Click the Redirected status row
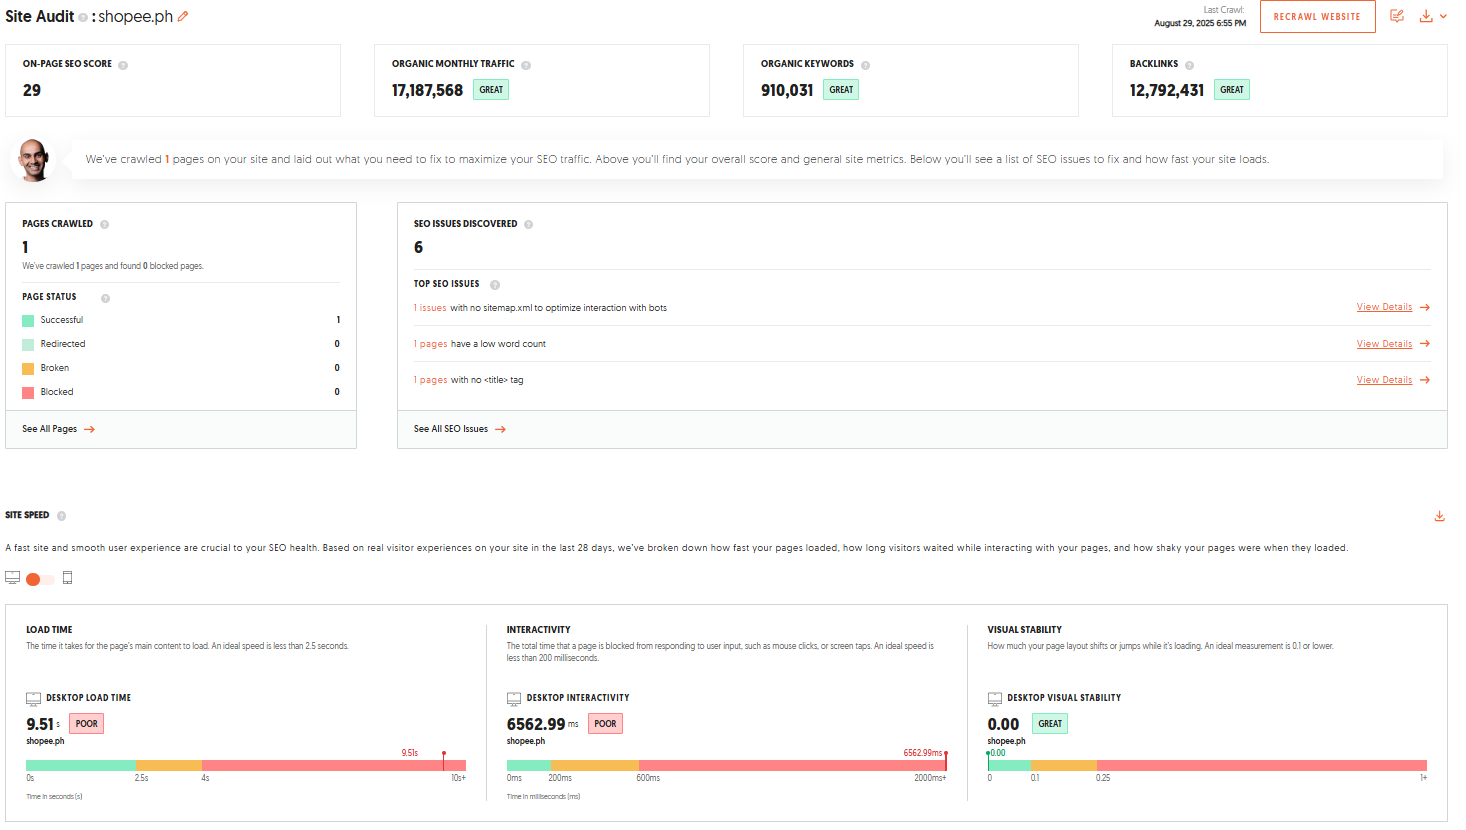This screenshot has width=1466, height=830. [x=181, y=344]
